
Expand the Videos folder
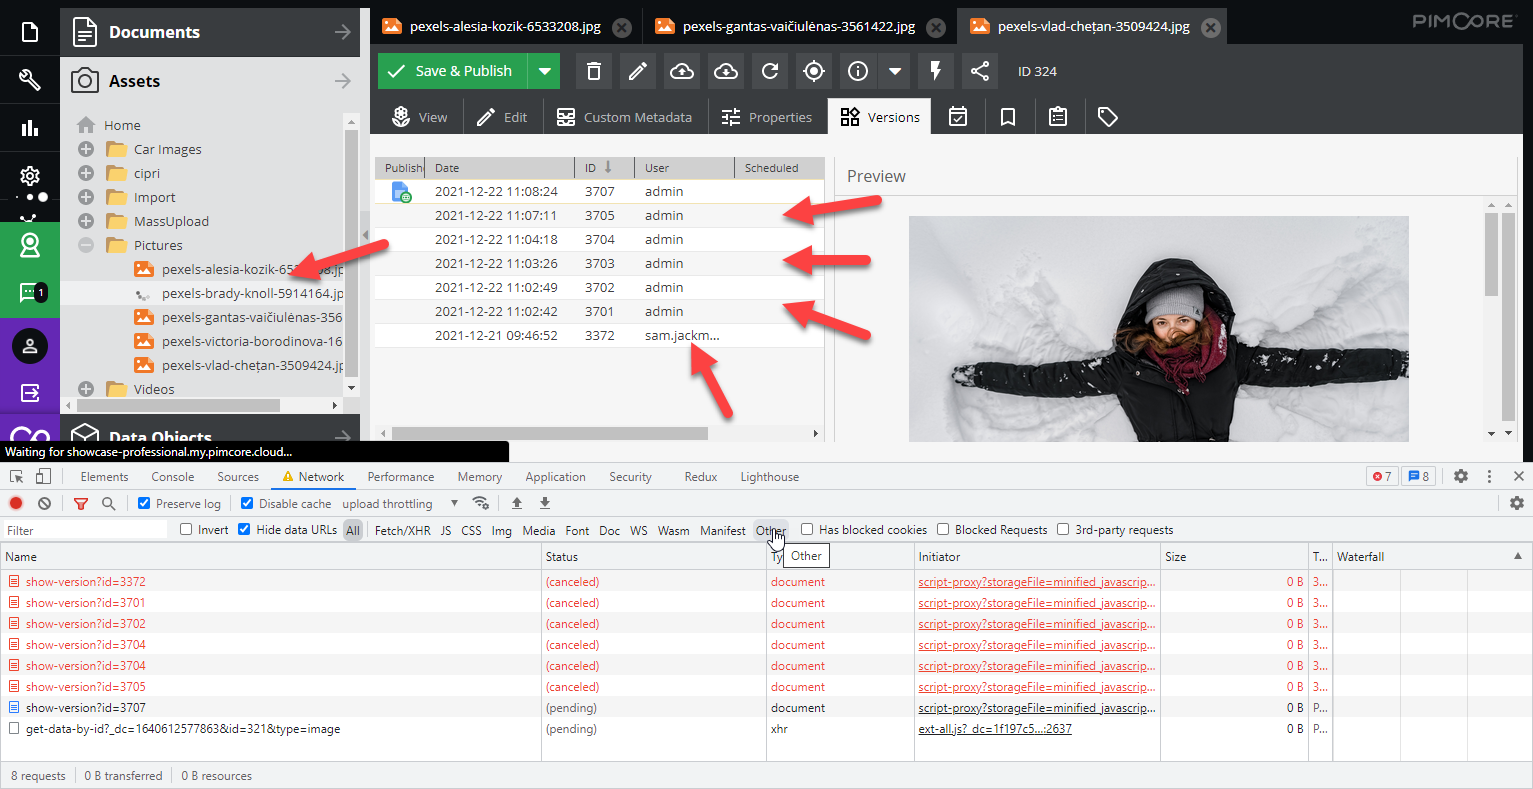pos(86,389)
